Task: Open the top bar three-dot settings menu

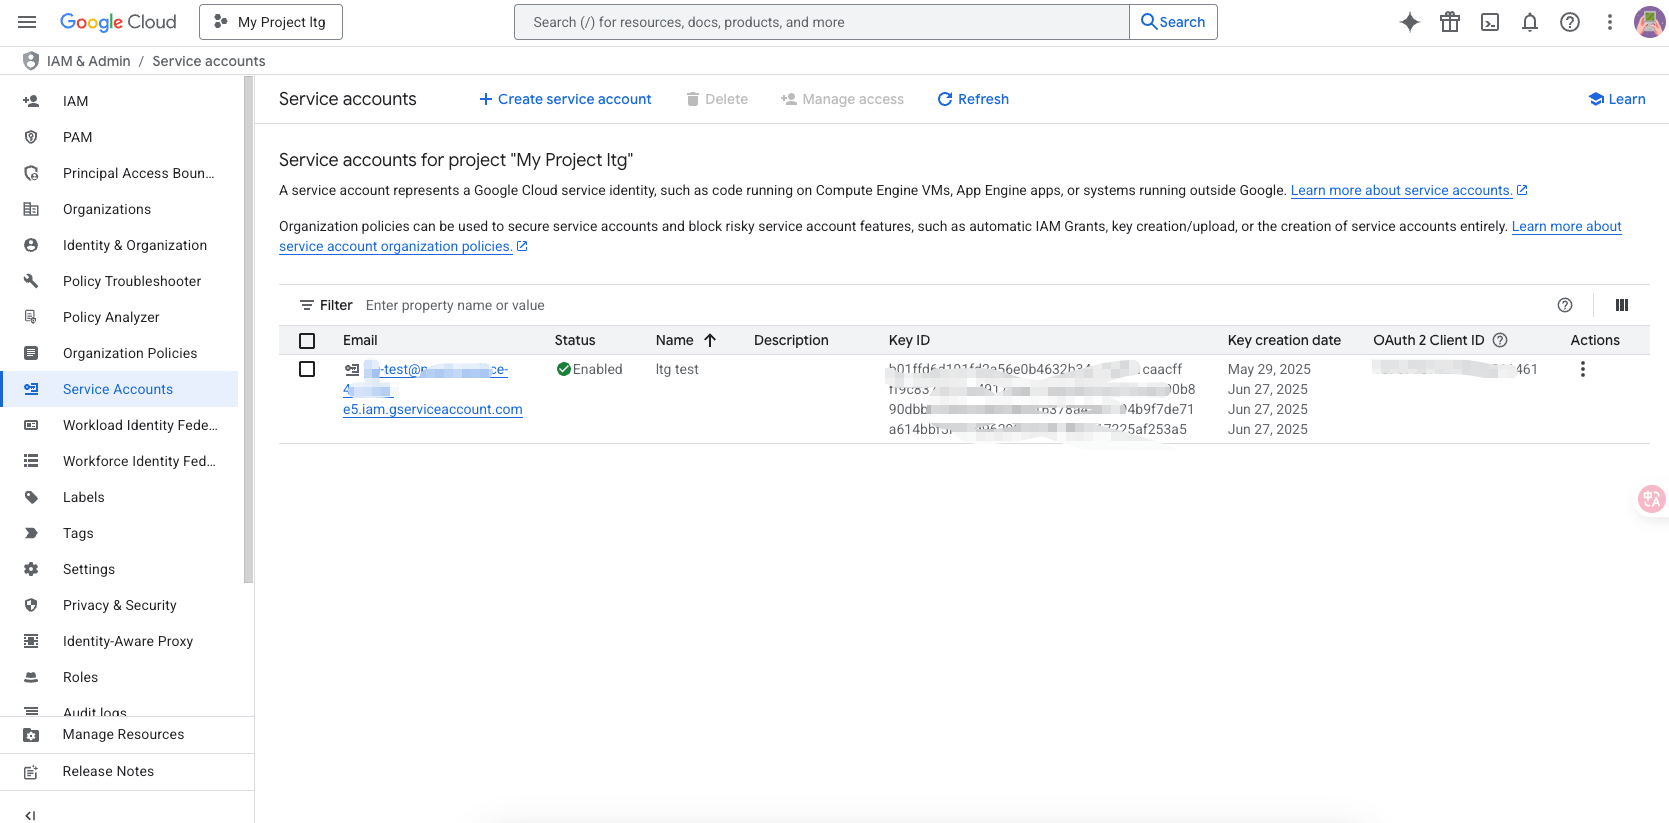Action: [1609, 22]
